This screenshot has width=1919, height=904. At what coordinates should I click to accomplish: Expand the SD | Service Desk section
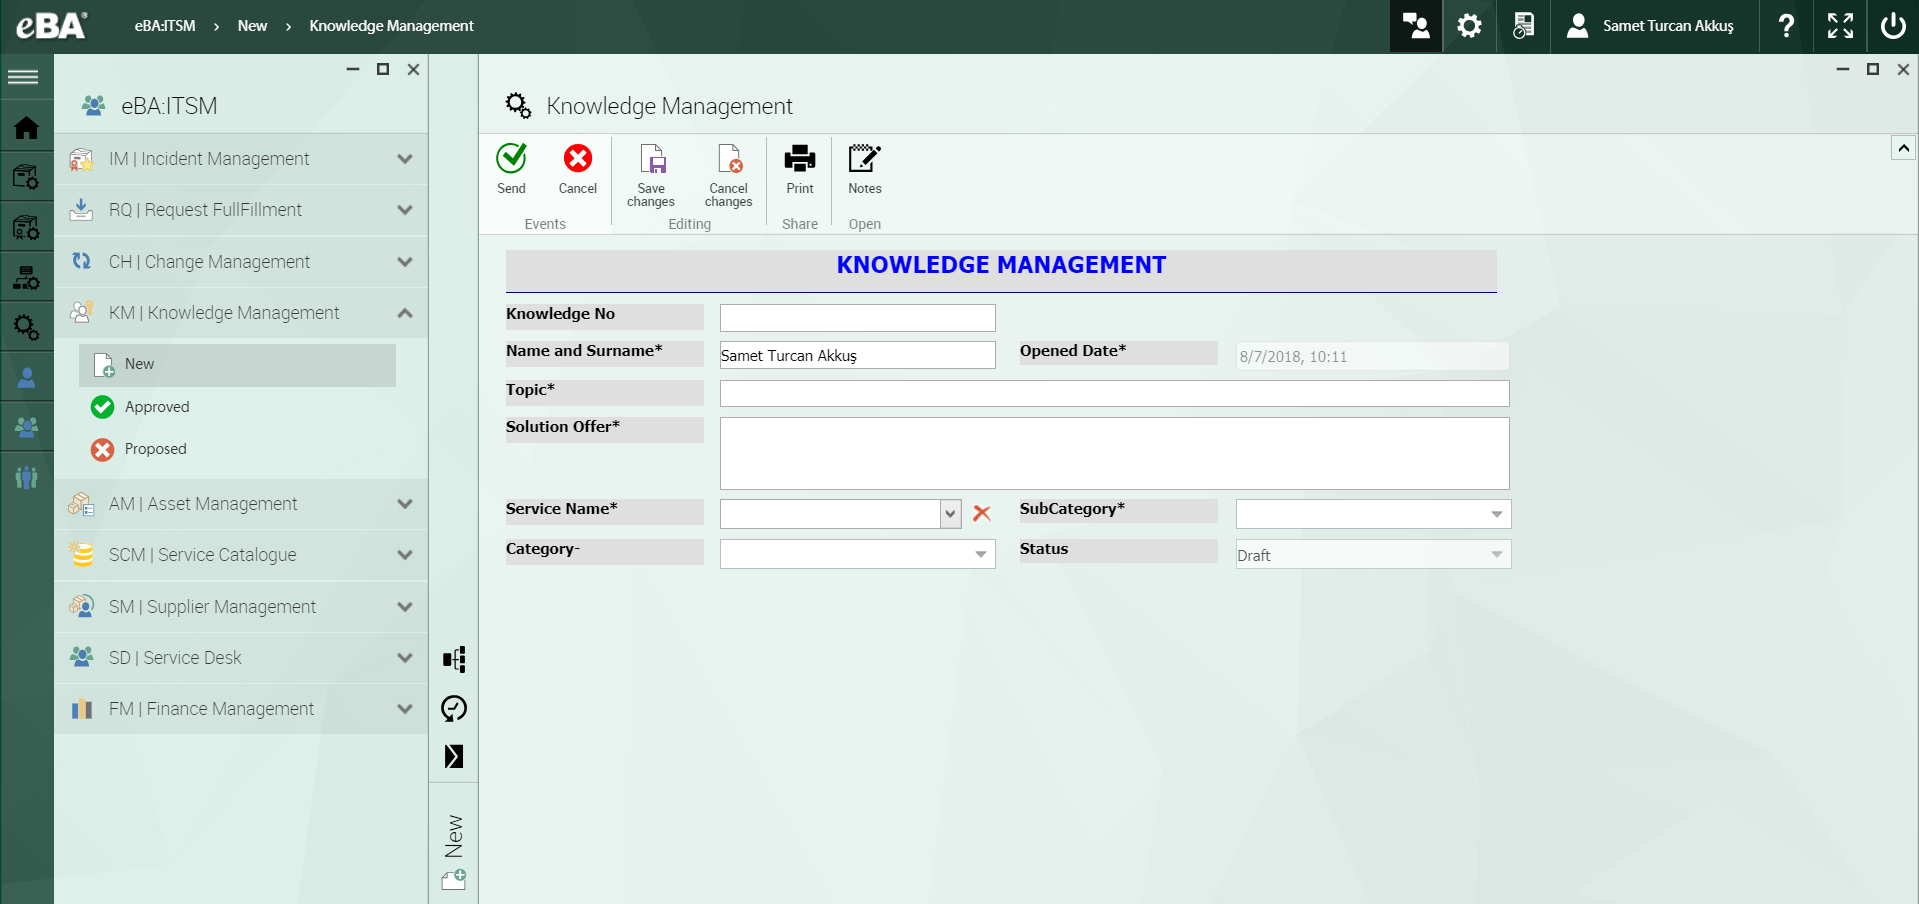pyautogui.click(x=241, y=658)
